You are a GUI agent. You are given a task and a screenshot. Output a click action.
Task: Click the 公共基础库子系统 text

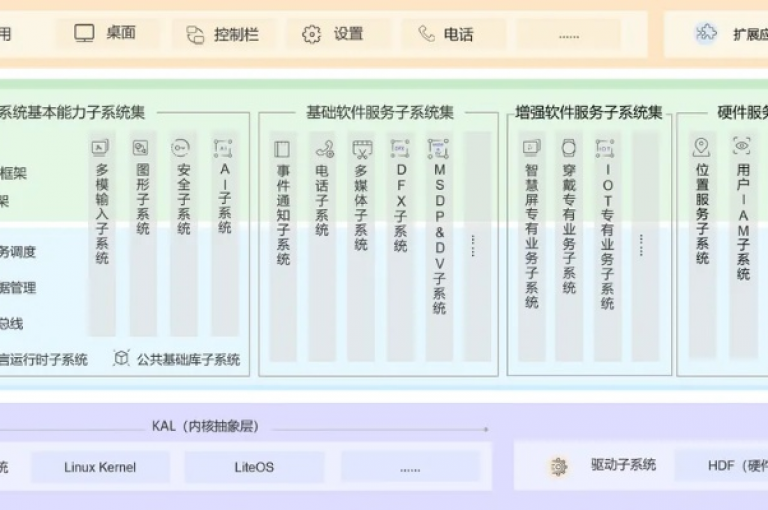tap(189, 360)
